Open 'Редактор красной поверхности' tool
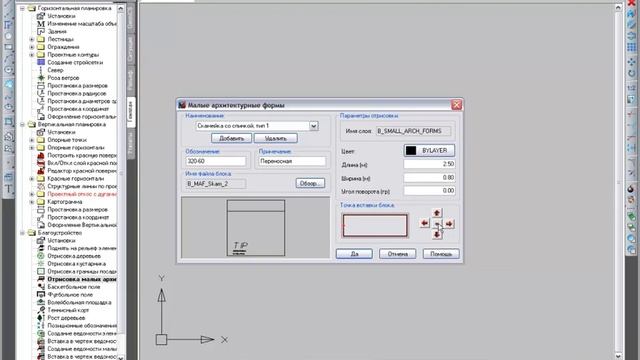The image size is (640, 360). 82,171
